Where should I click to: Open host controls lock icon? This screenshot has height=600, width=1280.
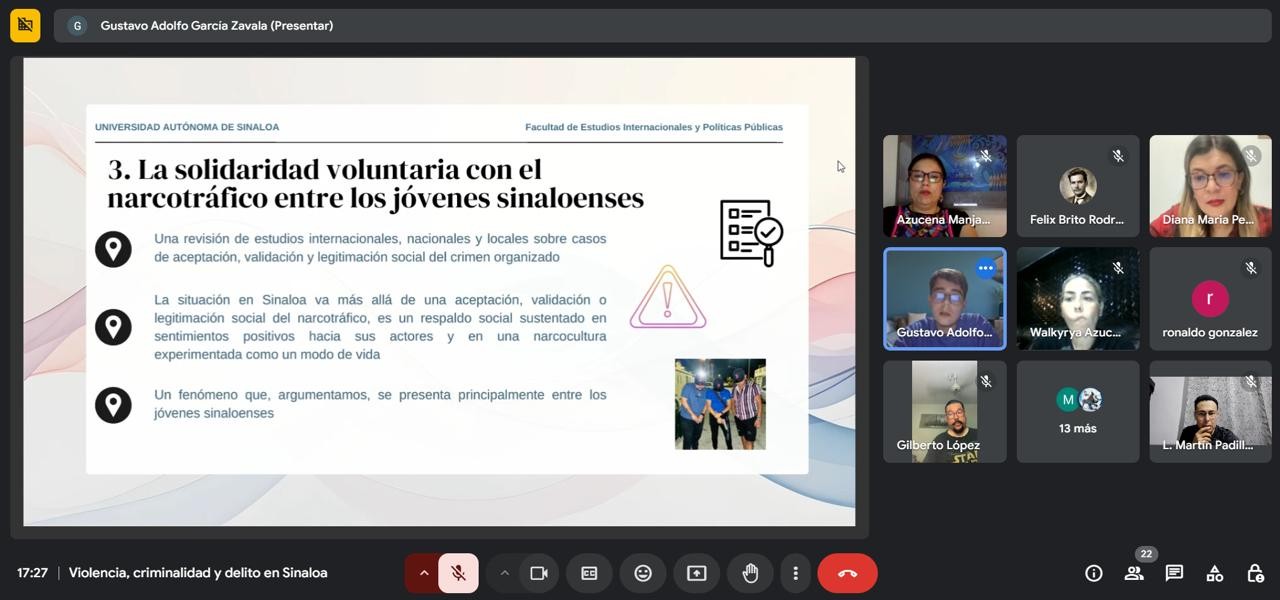tap(1255, 573)
